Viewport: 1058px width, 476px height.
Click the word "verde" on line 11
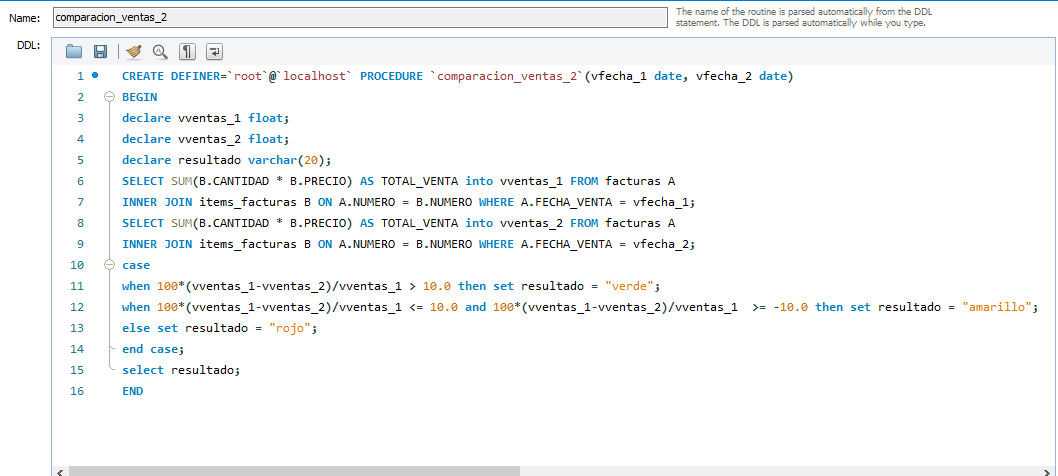pos(630,286)
